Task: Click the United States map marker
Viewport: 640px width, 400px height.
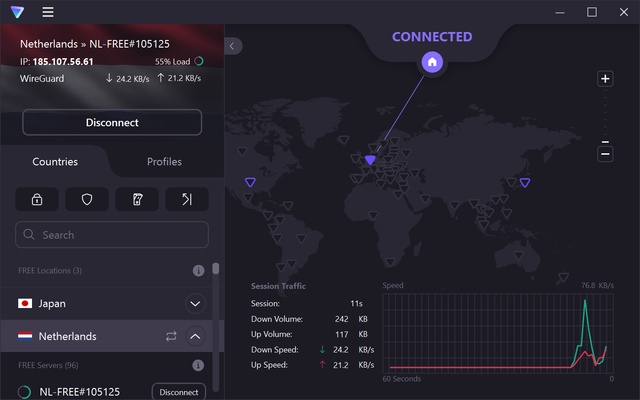Action: (250, 182)
